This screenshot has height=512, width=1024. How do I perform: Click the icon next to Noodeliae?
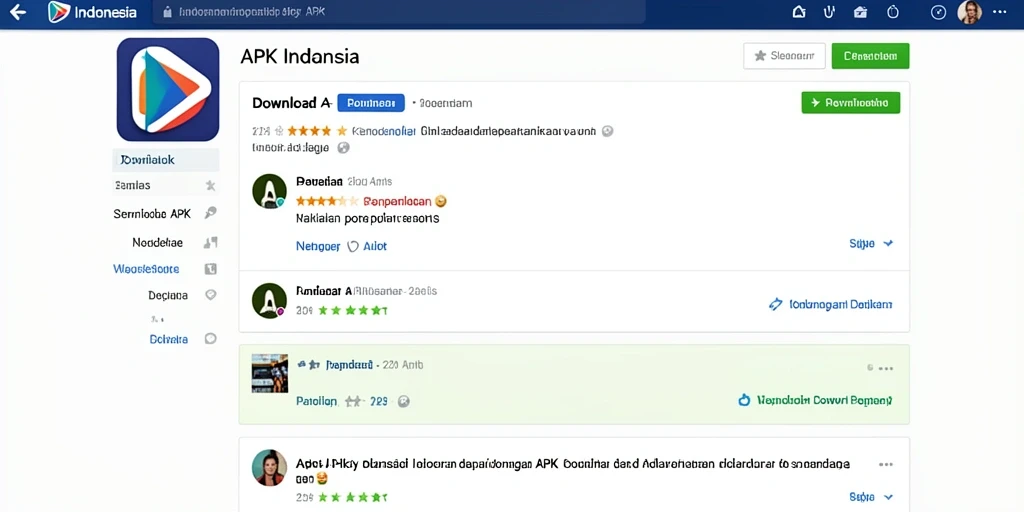[210, 243]
